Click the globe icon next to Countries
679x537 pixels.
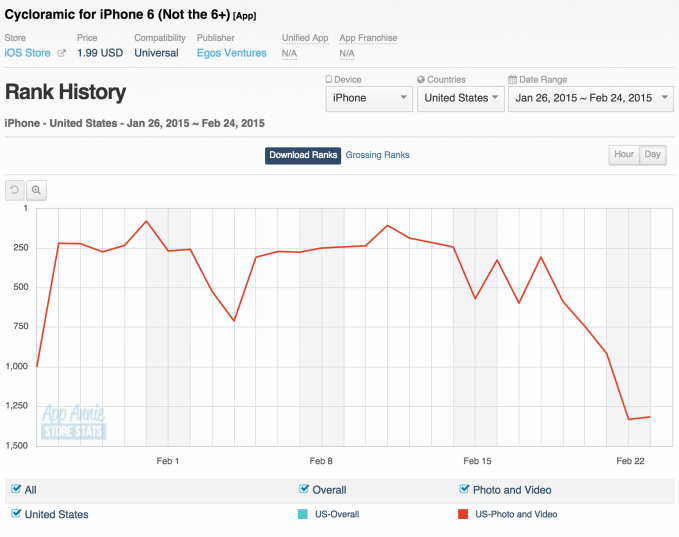click(x=421, y=79)
